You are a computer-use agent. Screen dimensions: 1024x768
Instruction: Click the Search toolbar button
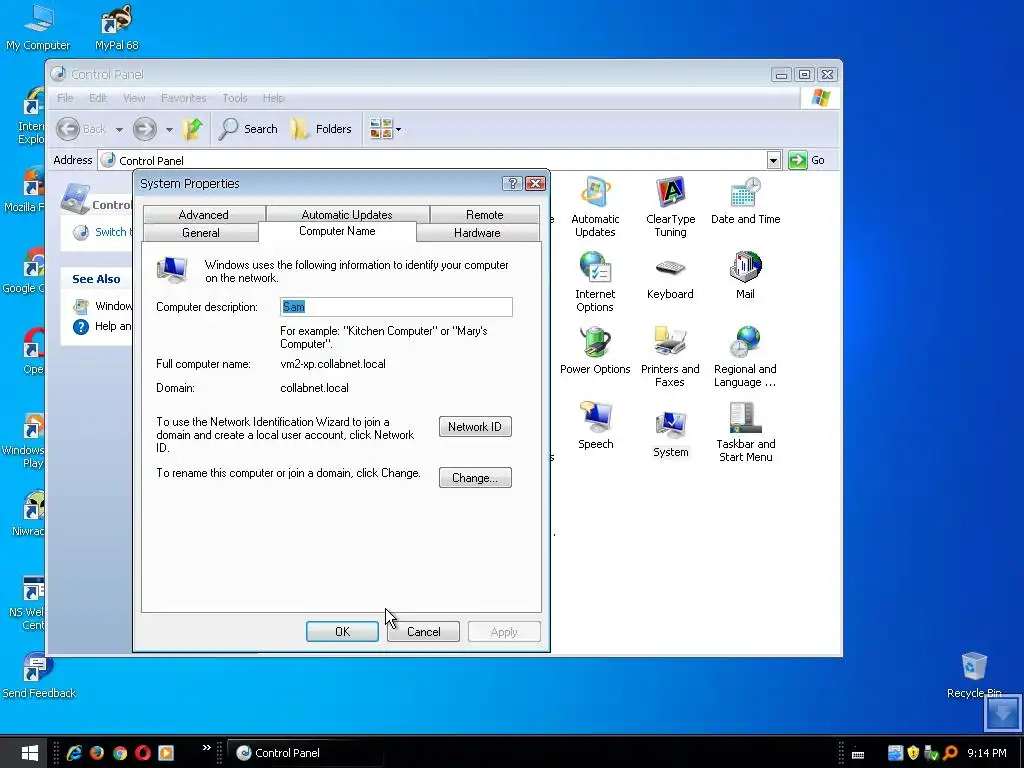tap(248, 129)
